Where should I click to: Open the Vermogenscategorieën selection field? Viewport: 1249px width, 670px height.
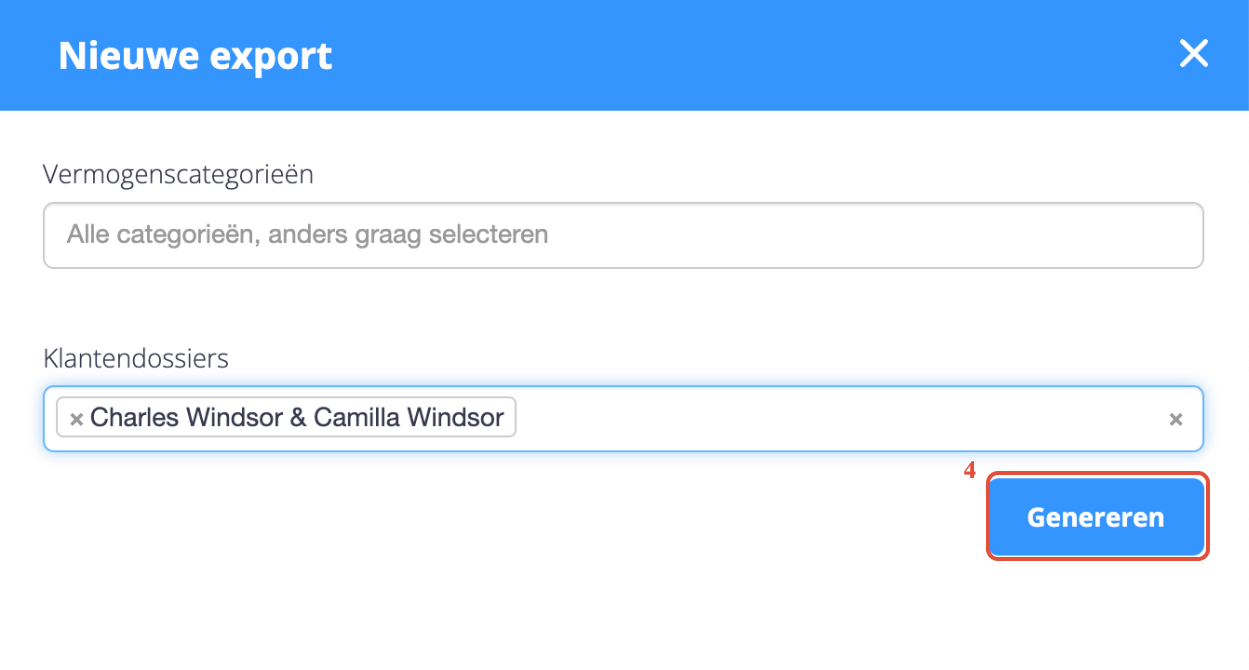tap(622, 236)
